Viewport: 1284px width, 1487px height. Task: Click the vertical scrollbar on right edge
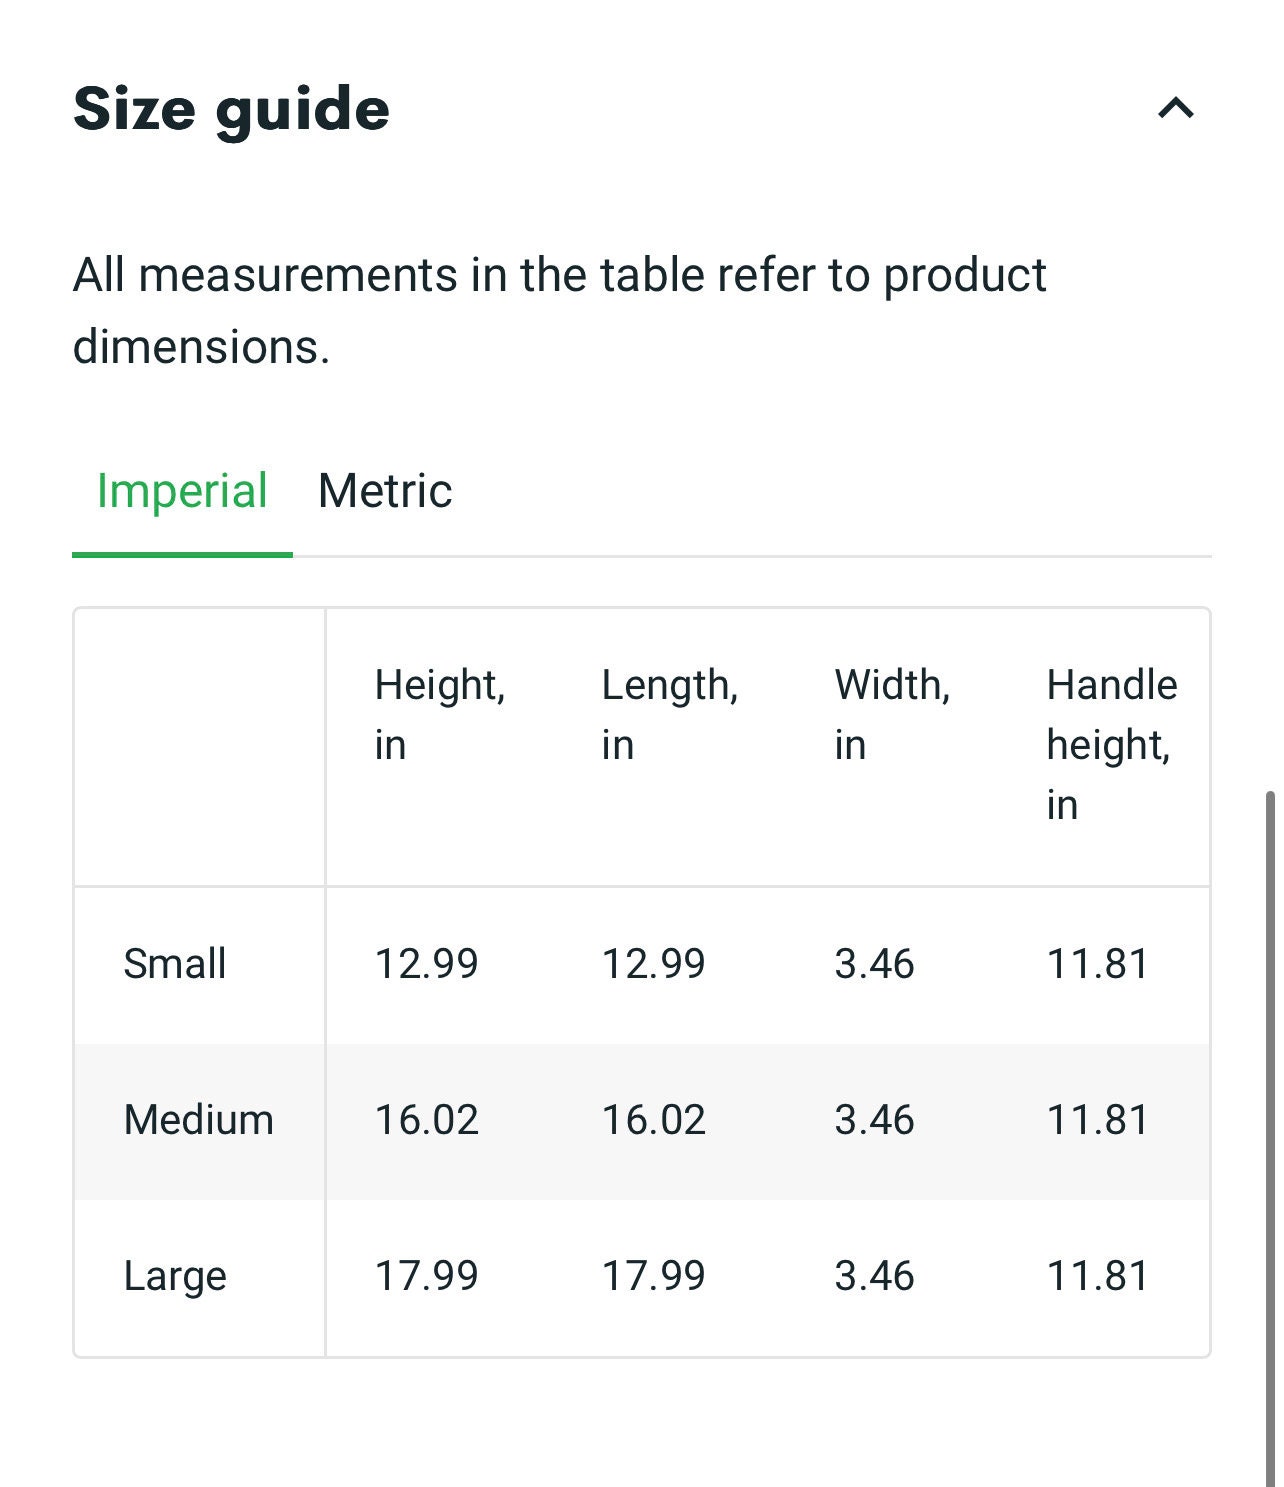coord(1270,1137)
